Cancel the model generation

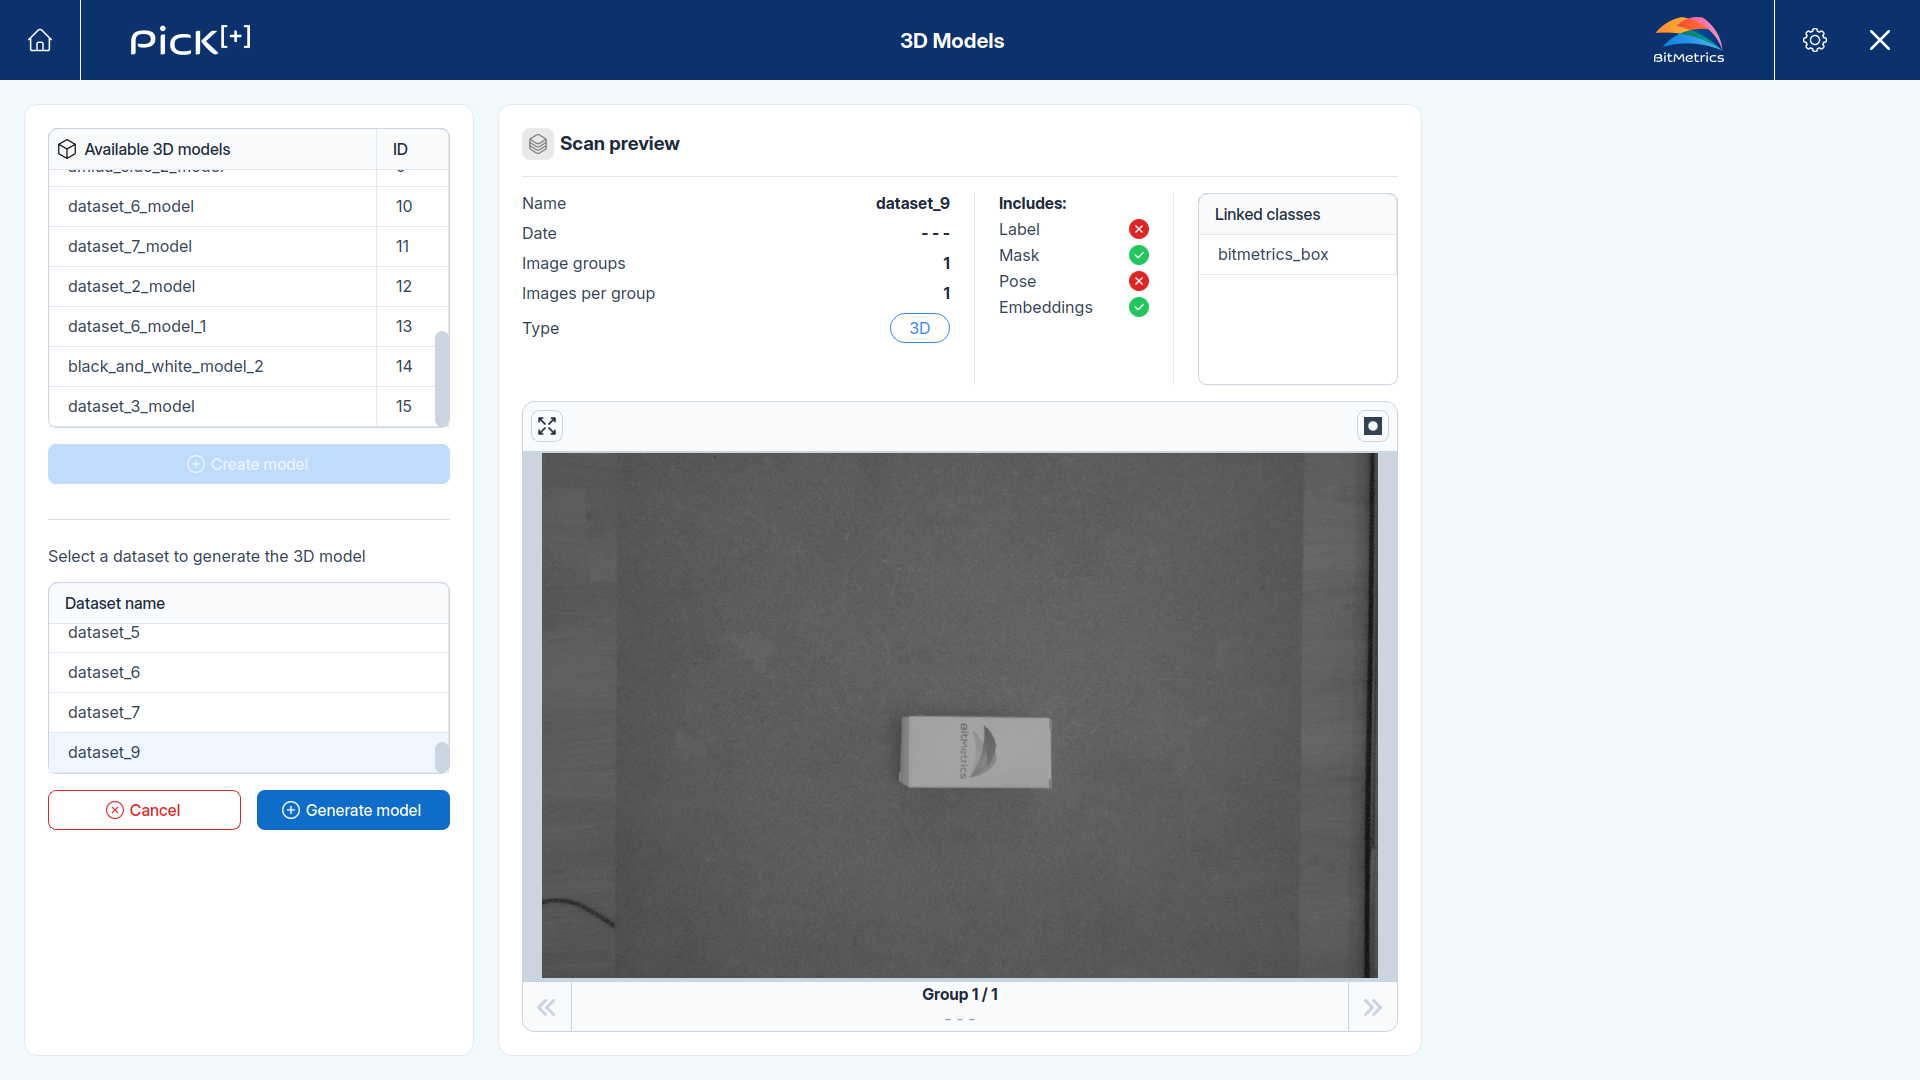tap(144, 810)
